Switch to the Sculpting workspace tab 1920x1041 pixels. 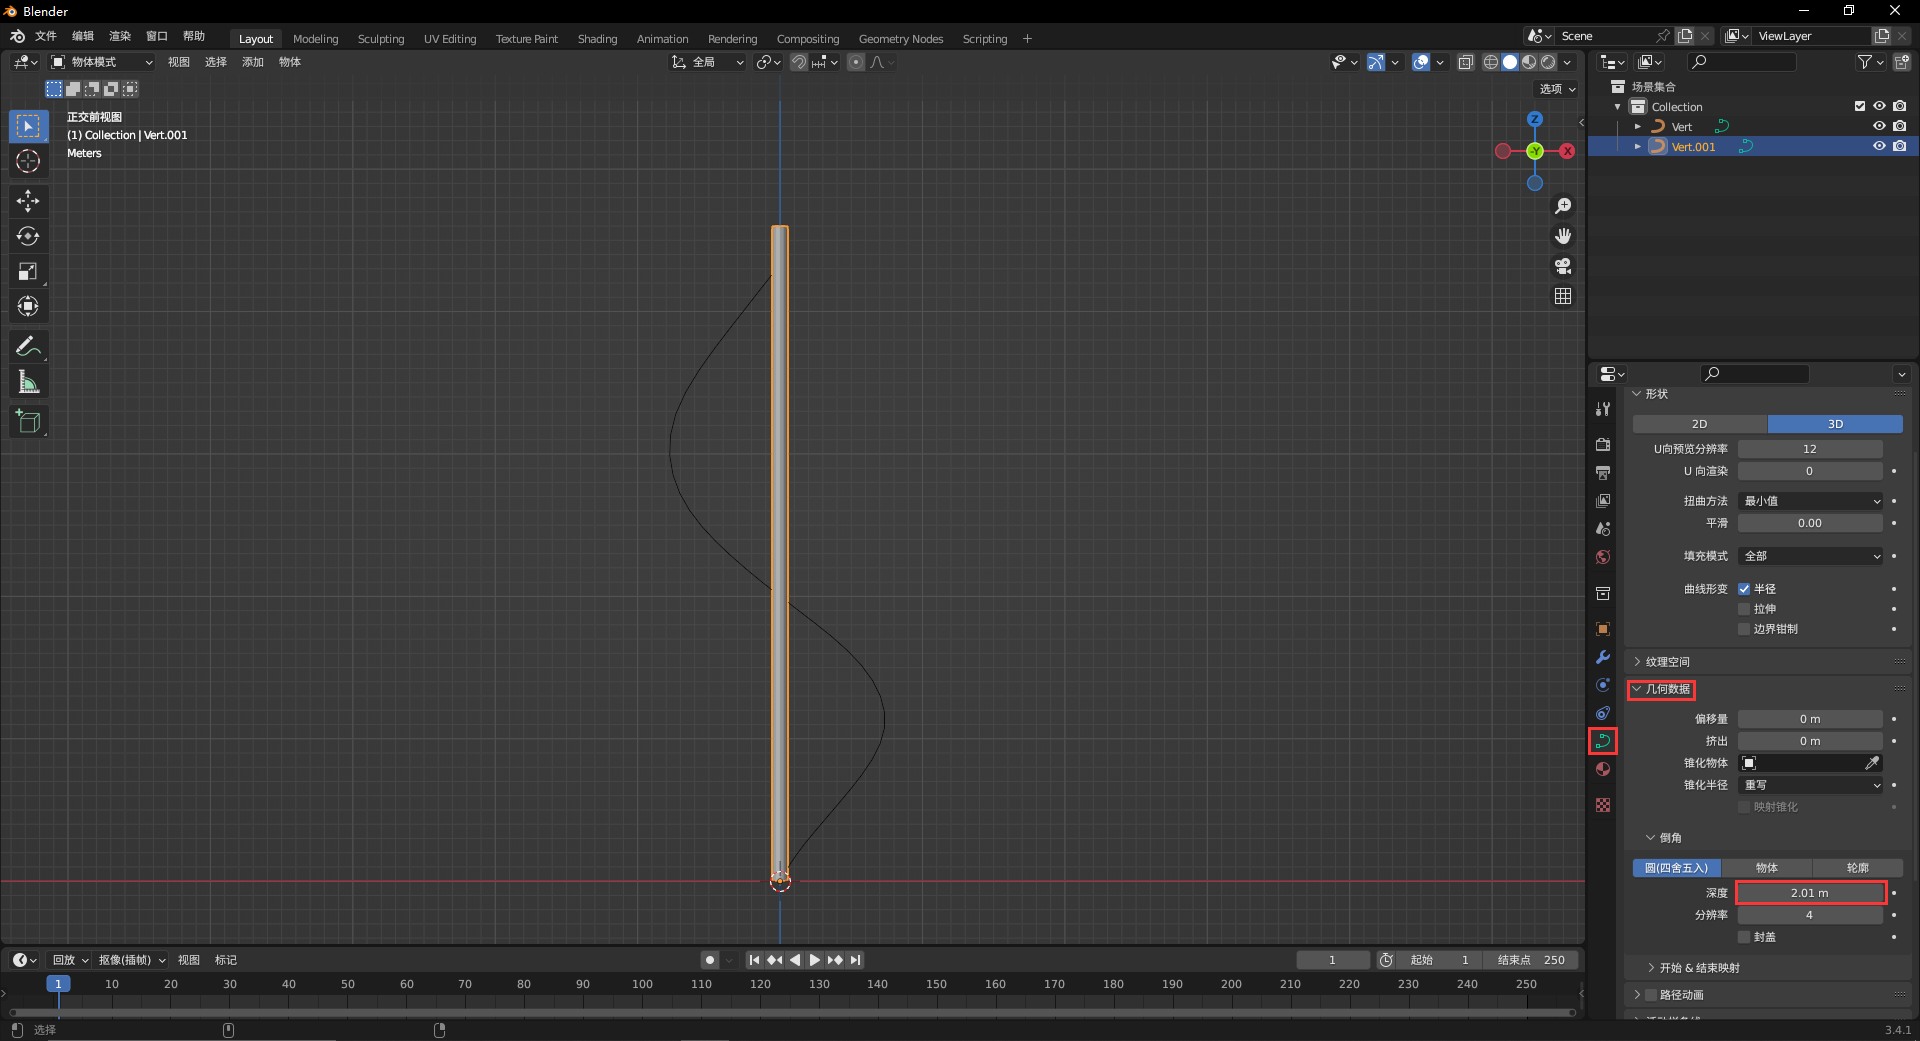pos(381,39)
